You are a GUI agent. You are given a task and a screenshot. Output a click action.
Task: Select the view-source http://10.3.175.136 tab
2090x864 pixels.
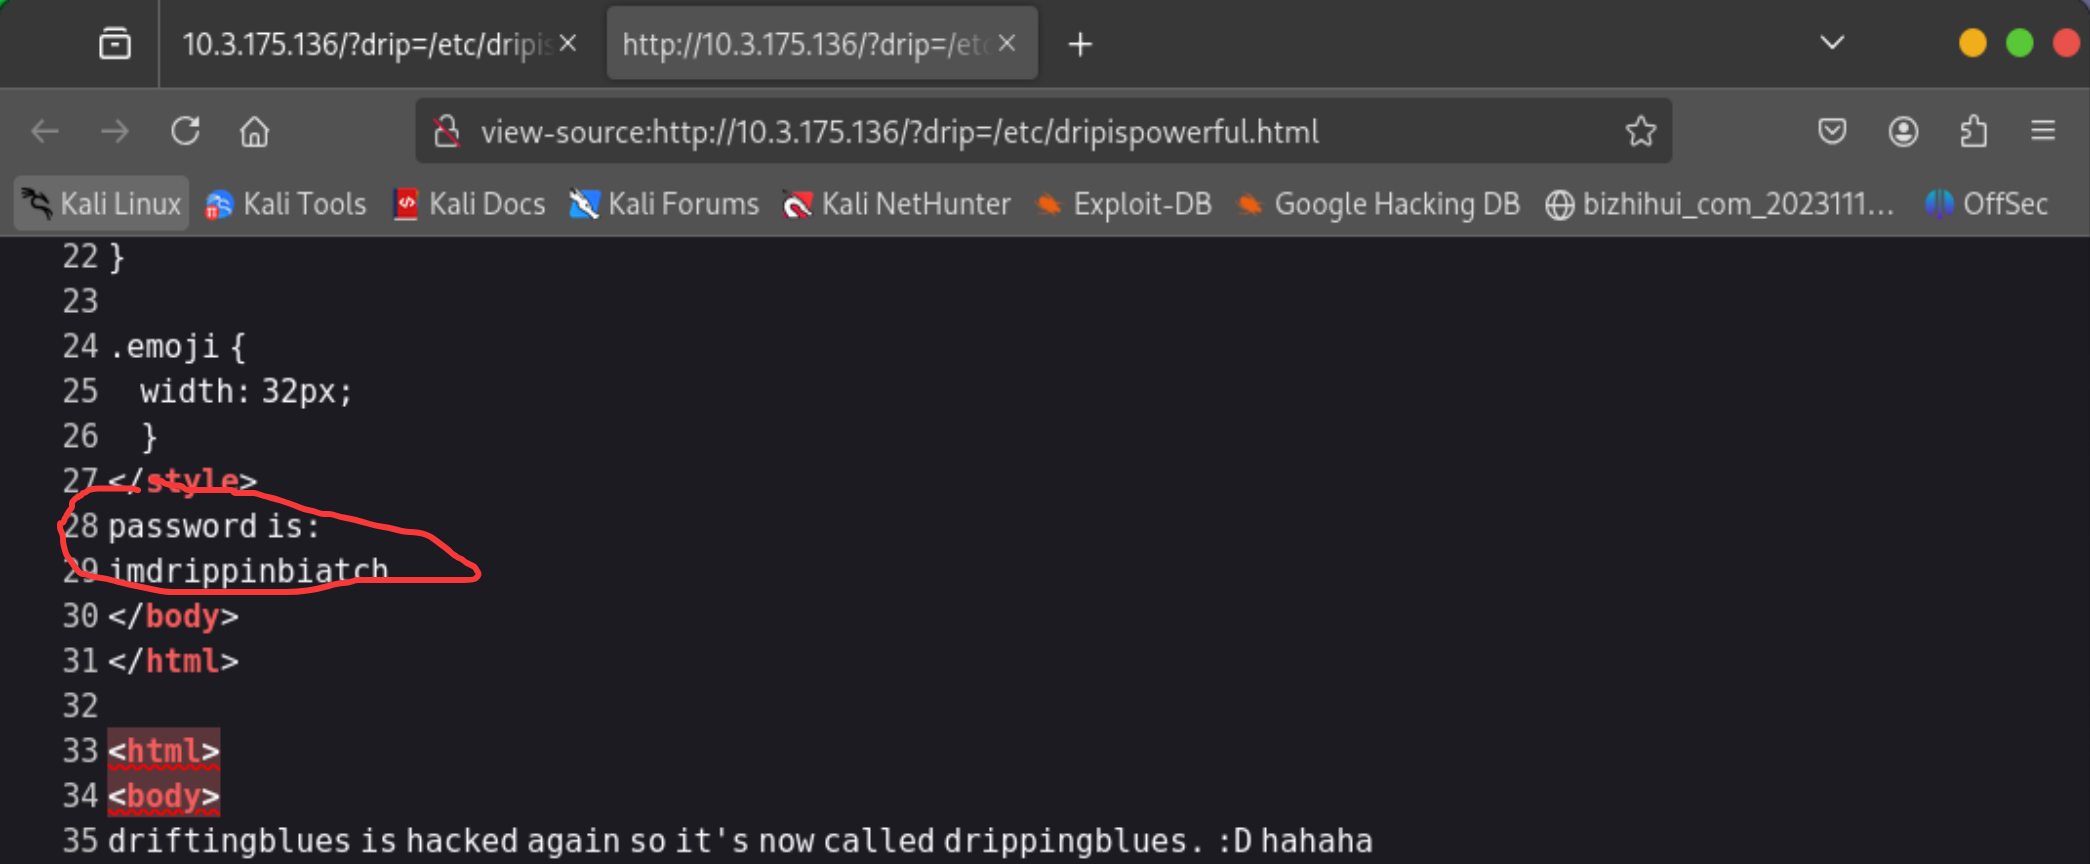tap(805, 44)
